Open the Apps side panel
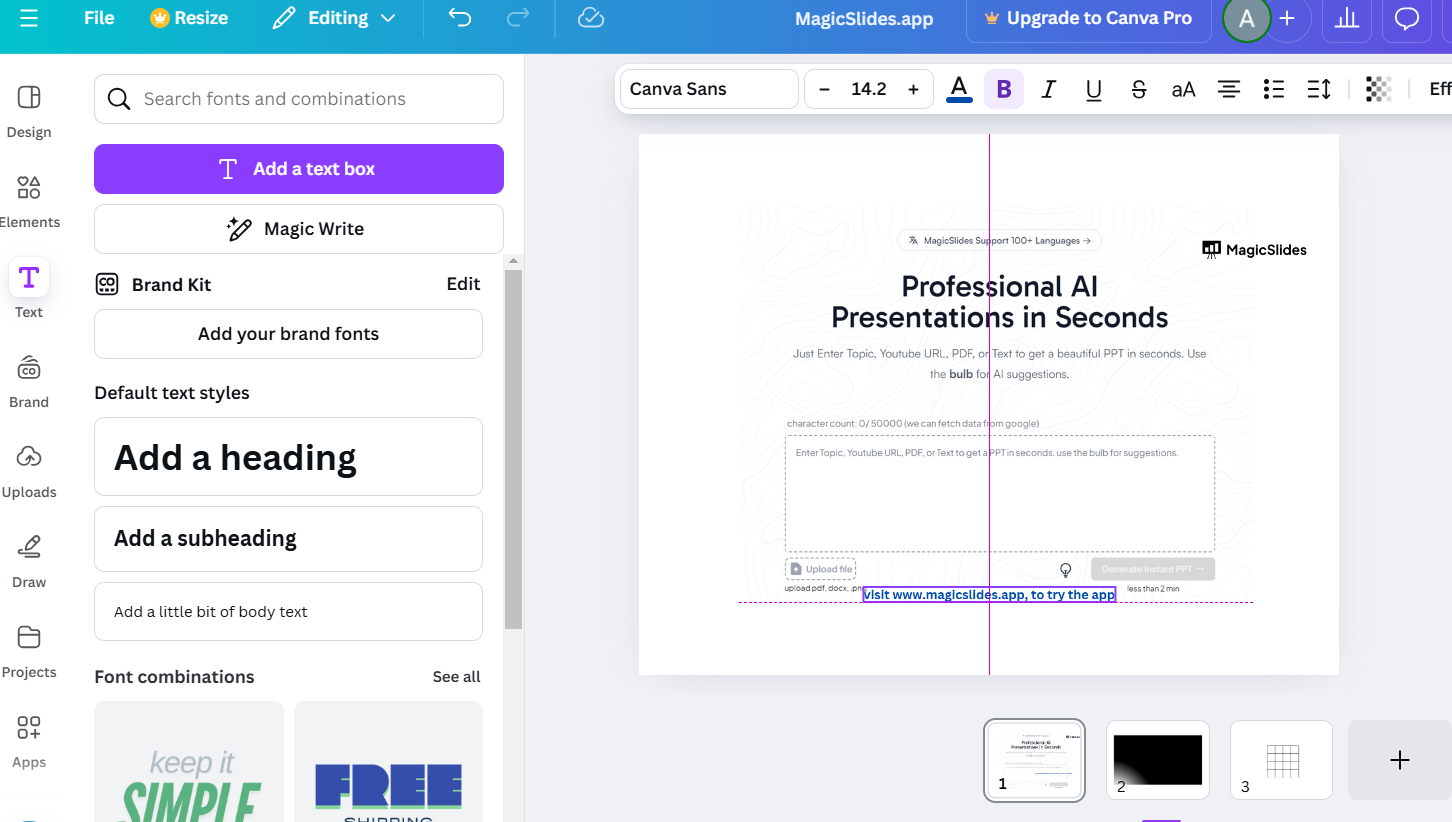 click(29, 741)
